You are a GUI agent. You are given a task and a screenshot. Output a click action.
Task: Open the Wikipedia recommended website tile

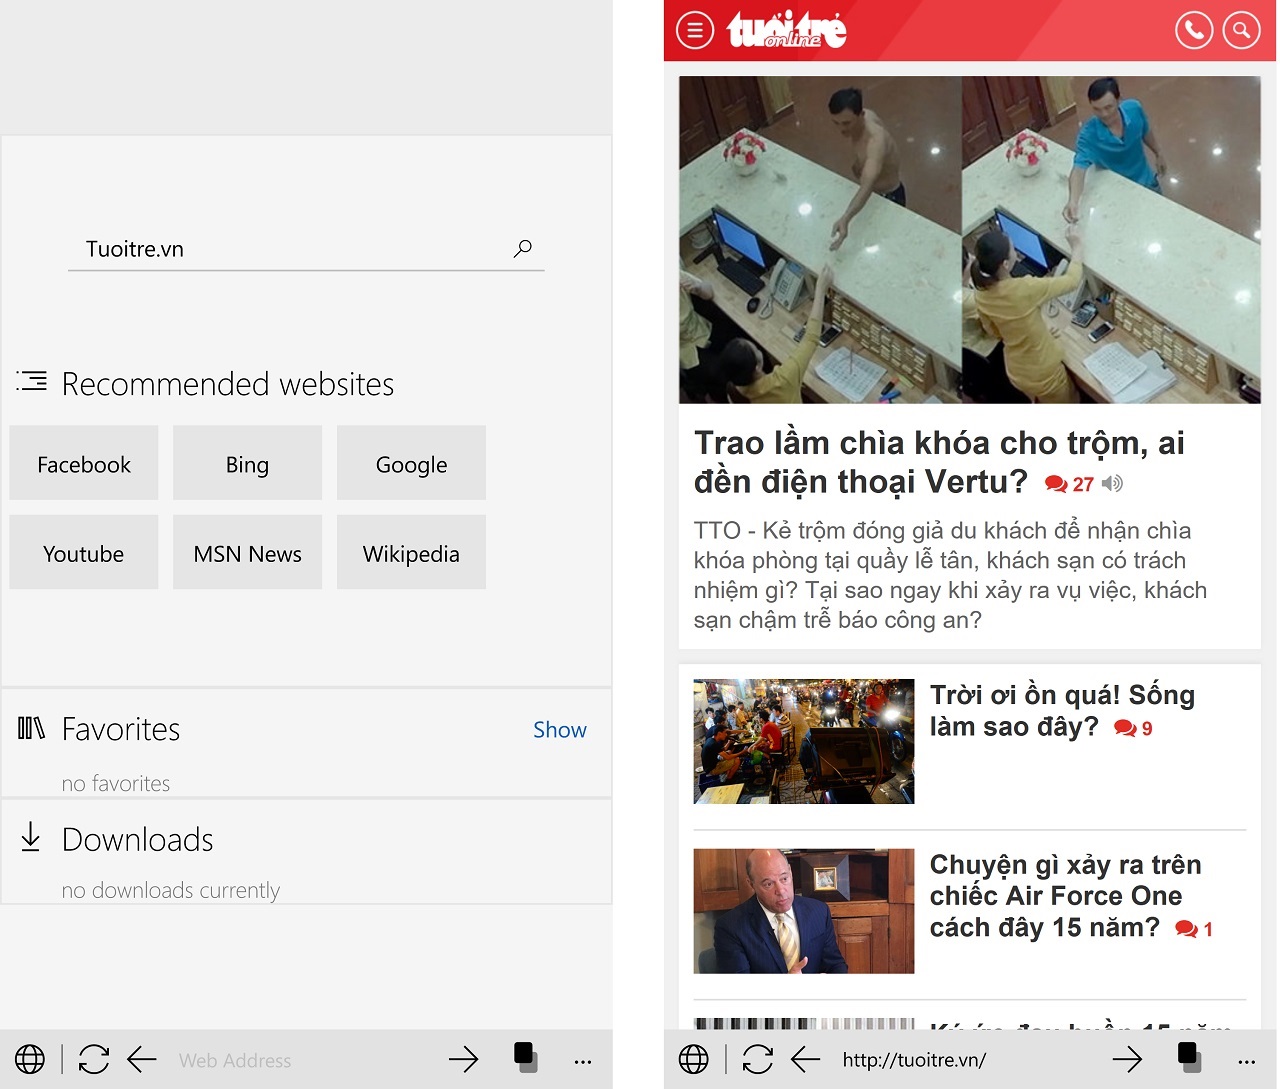(411, 552)
